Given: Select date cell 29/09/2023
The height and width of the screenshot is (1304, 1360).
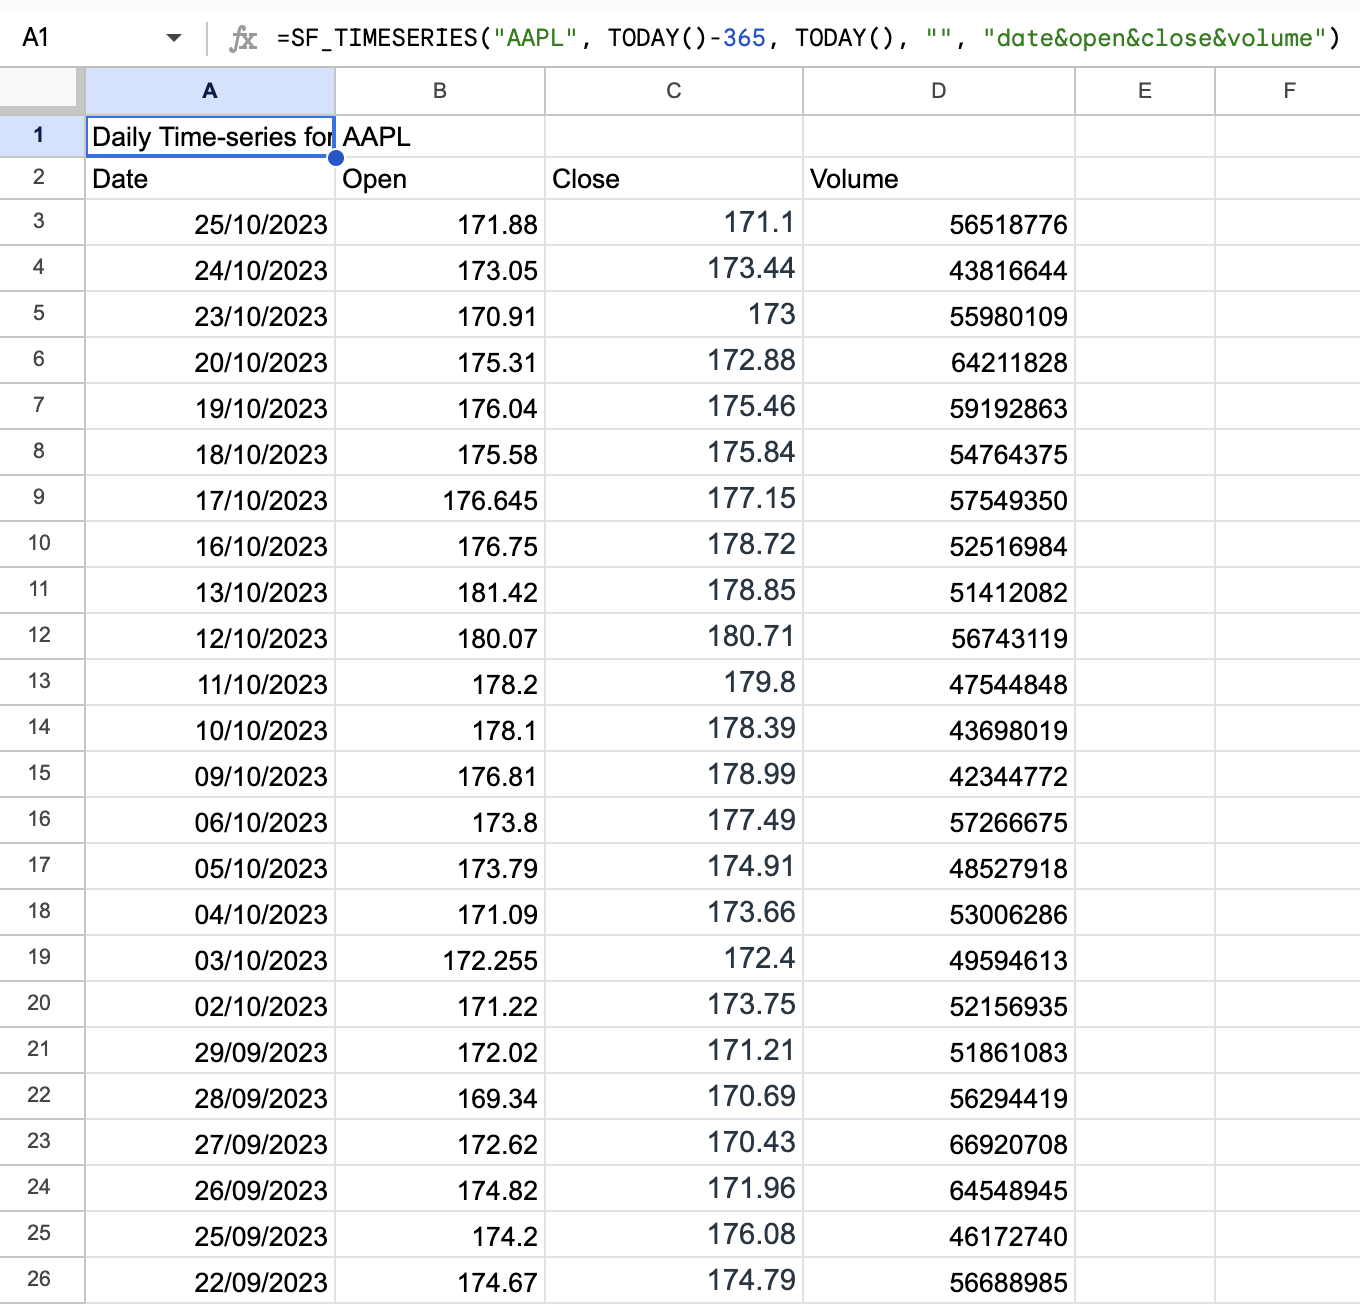Looking at the screenshot, I should (x=210, y=1050).
